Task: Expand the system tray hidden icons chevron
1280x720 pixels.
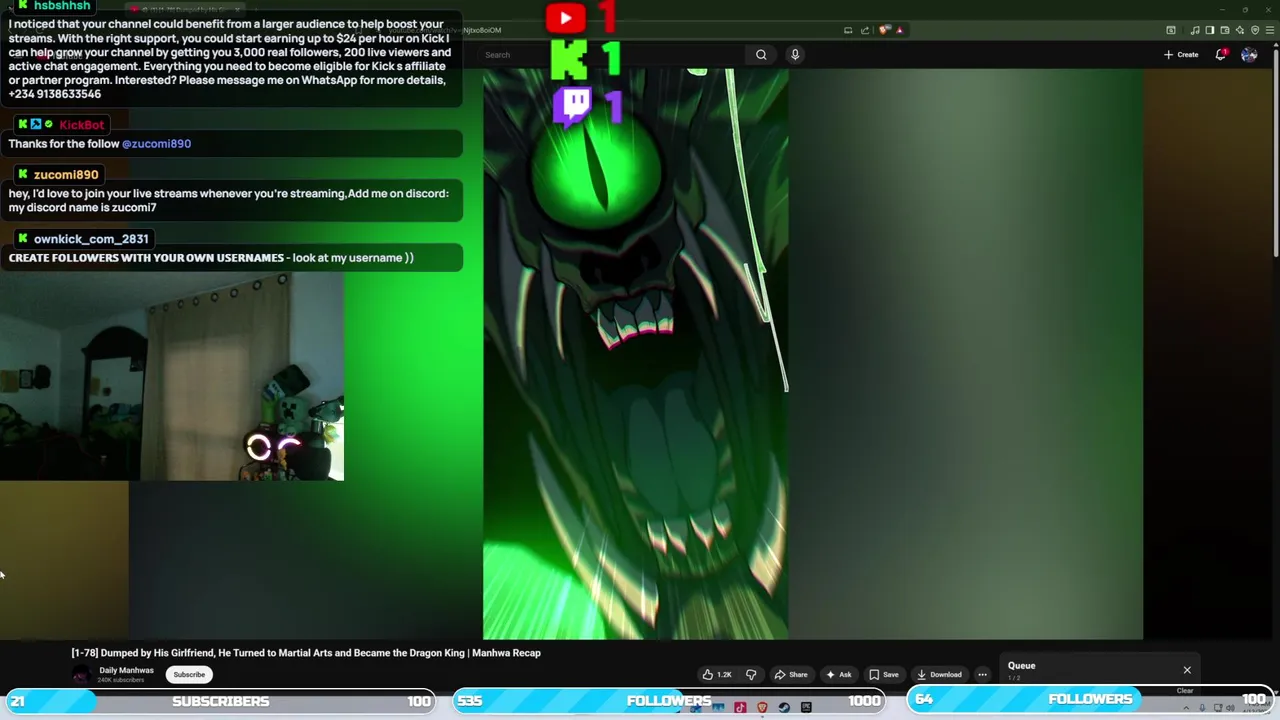Action: coord(1186,708)
